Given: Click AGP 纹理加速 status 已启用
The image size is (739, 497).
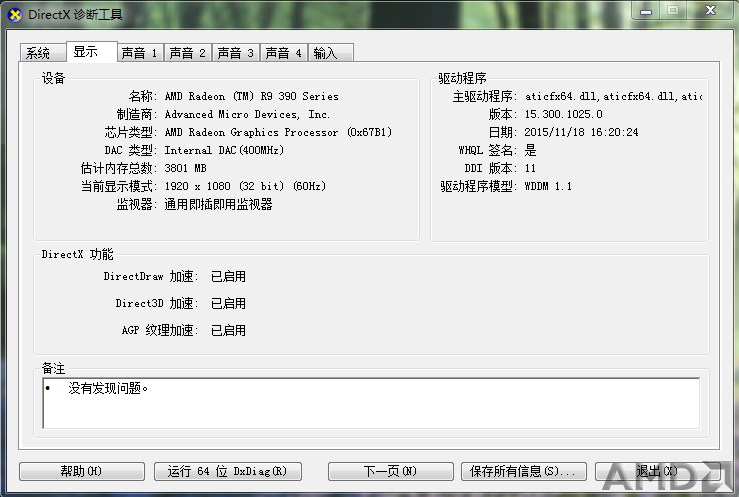Looking at the screenshot, I should pos(228,330).
